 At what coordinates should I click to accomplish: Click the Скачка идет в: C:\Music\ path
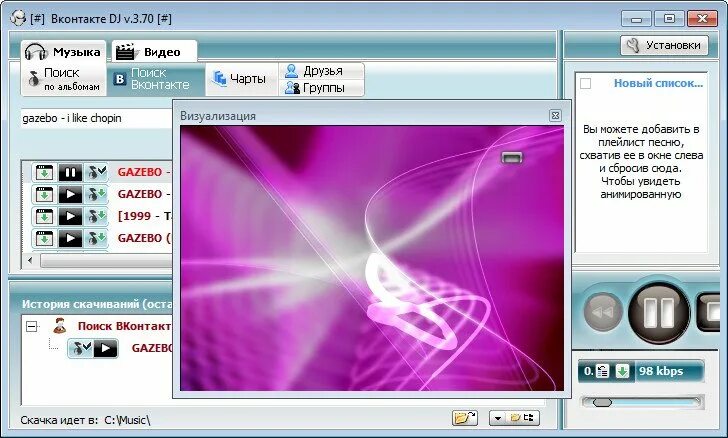[85, 420]
